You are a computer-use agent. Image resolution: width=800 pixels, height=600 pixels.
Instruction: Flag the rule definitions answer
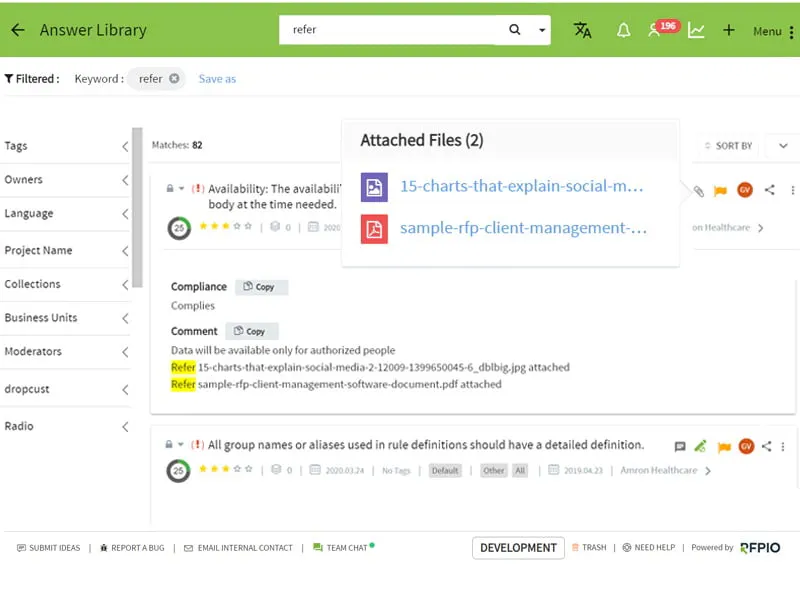click(x=724, y=446)
